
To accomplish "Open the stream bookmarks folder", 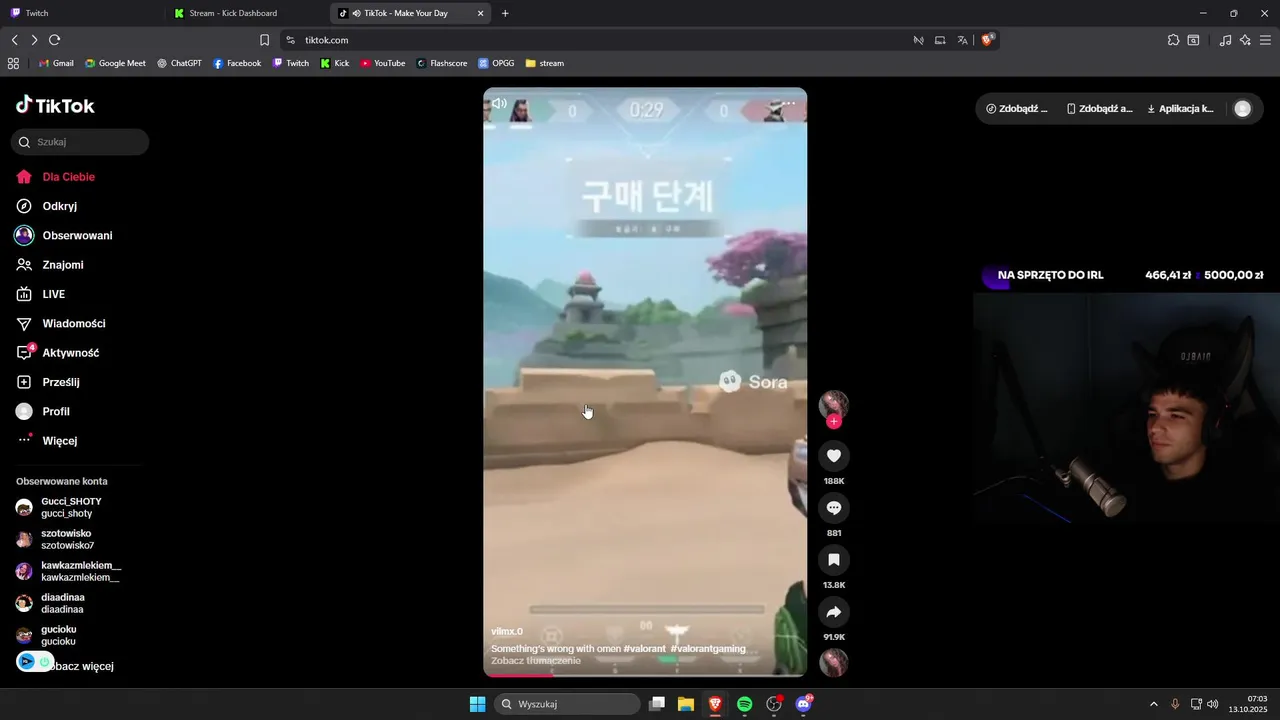I will 545,63.
